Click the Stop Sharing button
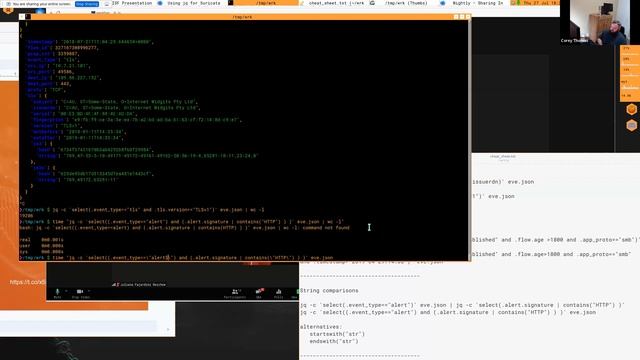The width and height of the screenshot is (640, 360). [x=87, y=4]
